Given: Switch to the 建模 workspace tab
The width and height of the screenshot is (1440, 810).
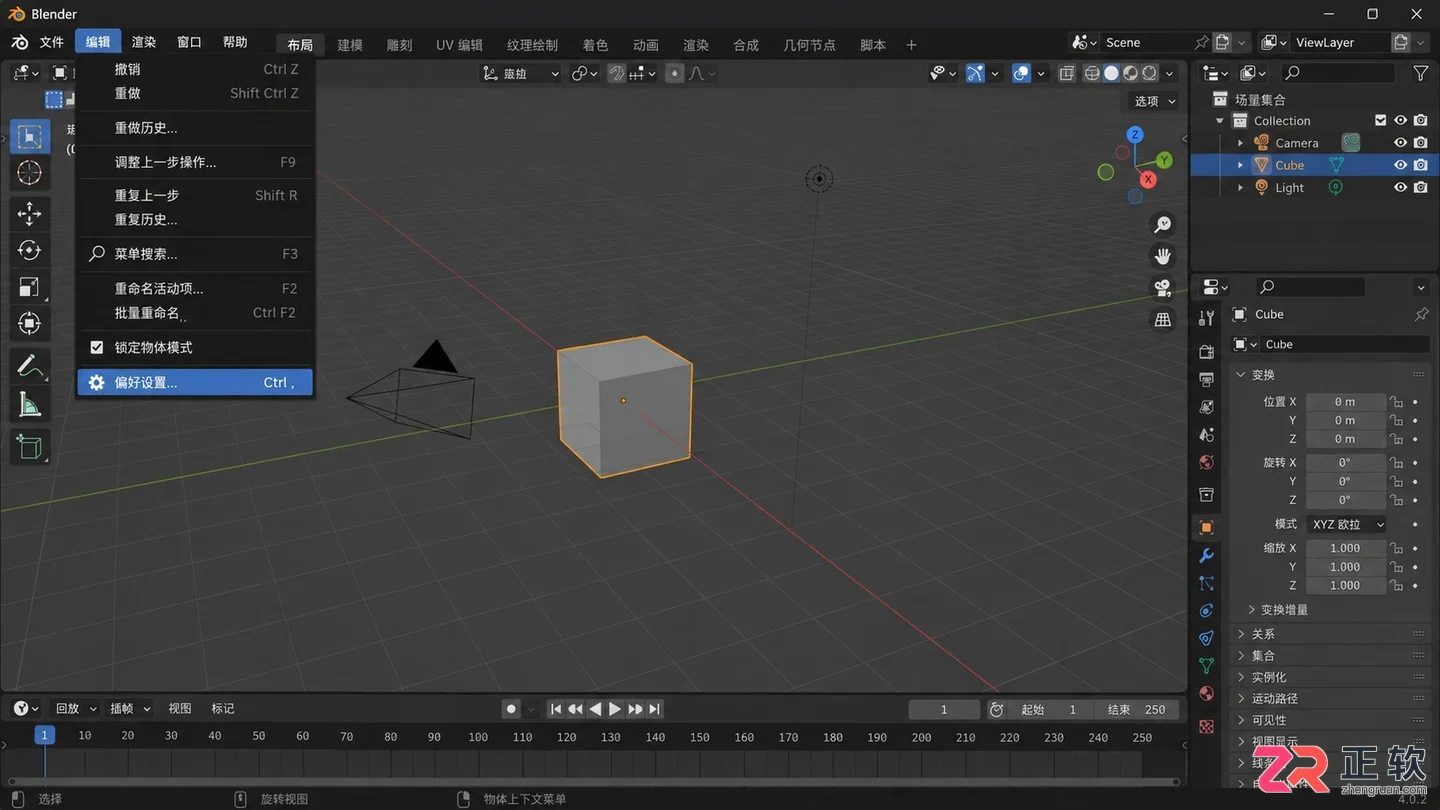Looking at the screenshot, I should (350, 45).
